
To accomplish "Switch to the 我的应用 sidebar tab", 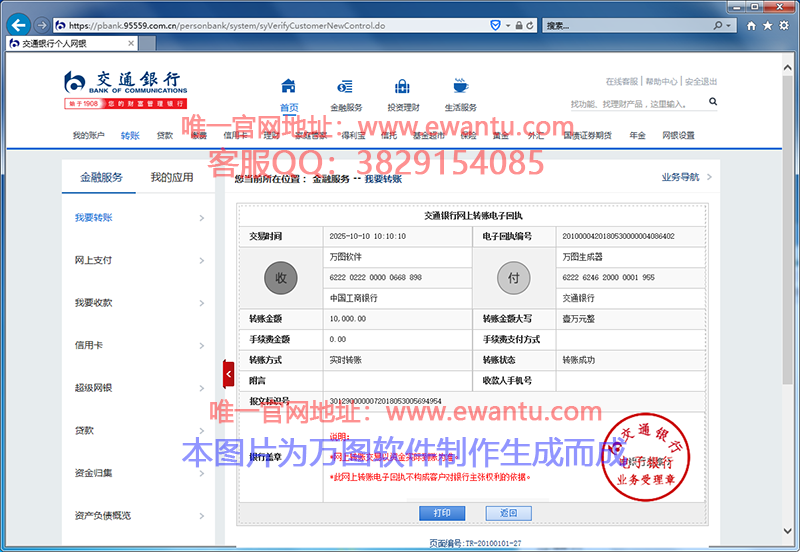I will pyautogui.click(x=172, y=178).
